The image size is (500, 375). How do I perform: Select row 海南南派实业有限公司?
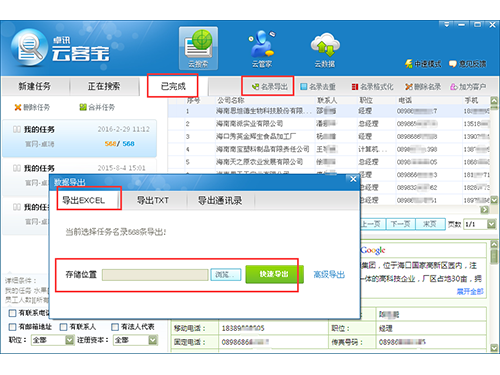(328, 124)
